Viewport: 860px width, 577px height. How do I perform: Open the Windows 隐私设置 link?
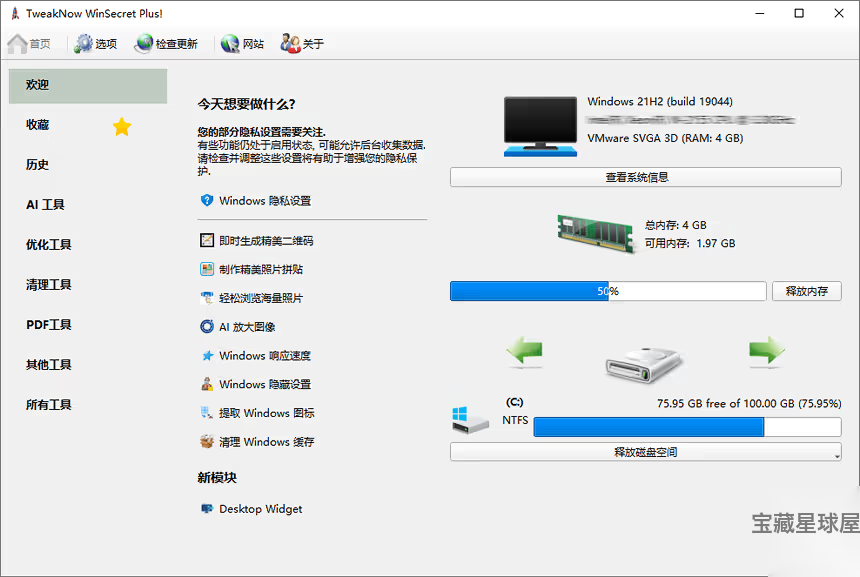[x=265, y=201]
